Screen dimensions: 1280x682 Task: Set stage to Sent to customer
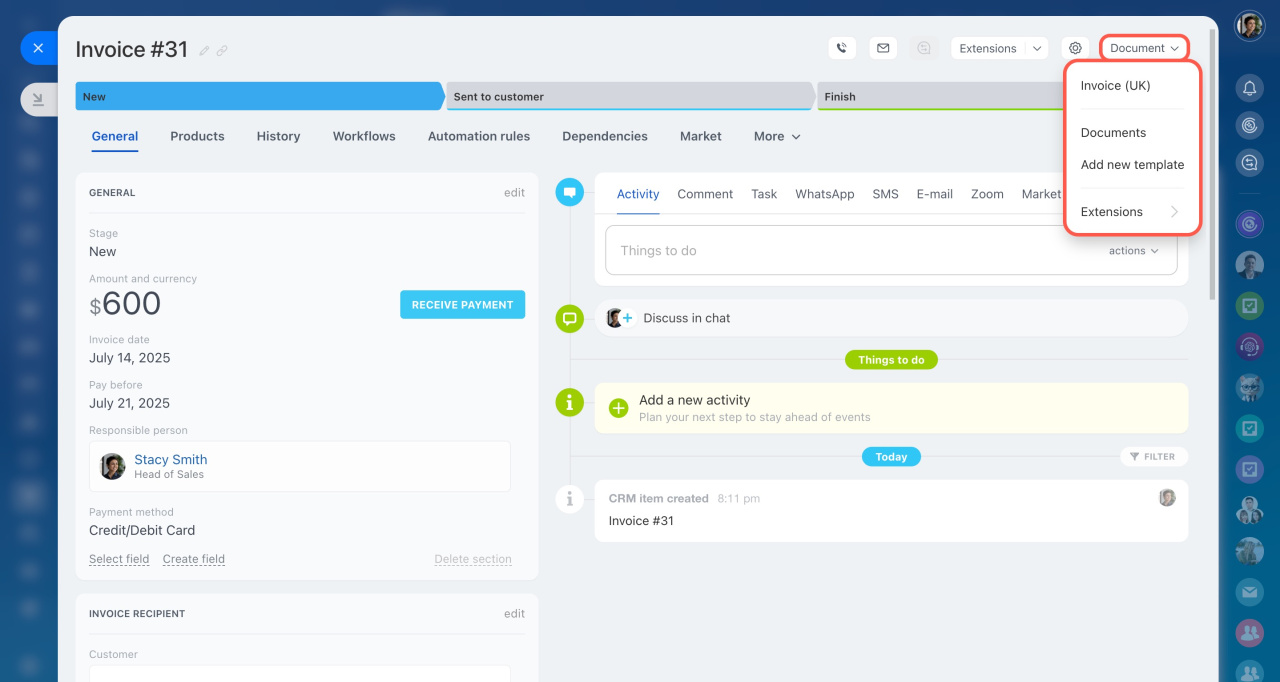(x=628, y=97)
